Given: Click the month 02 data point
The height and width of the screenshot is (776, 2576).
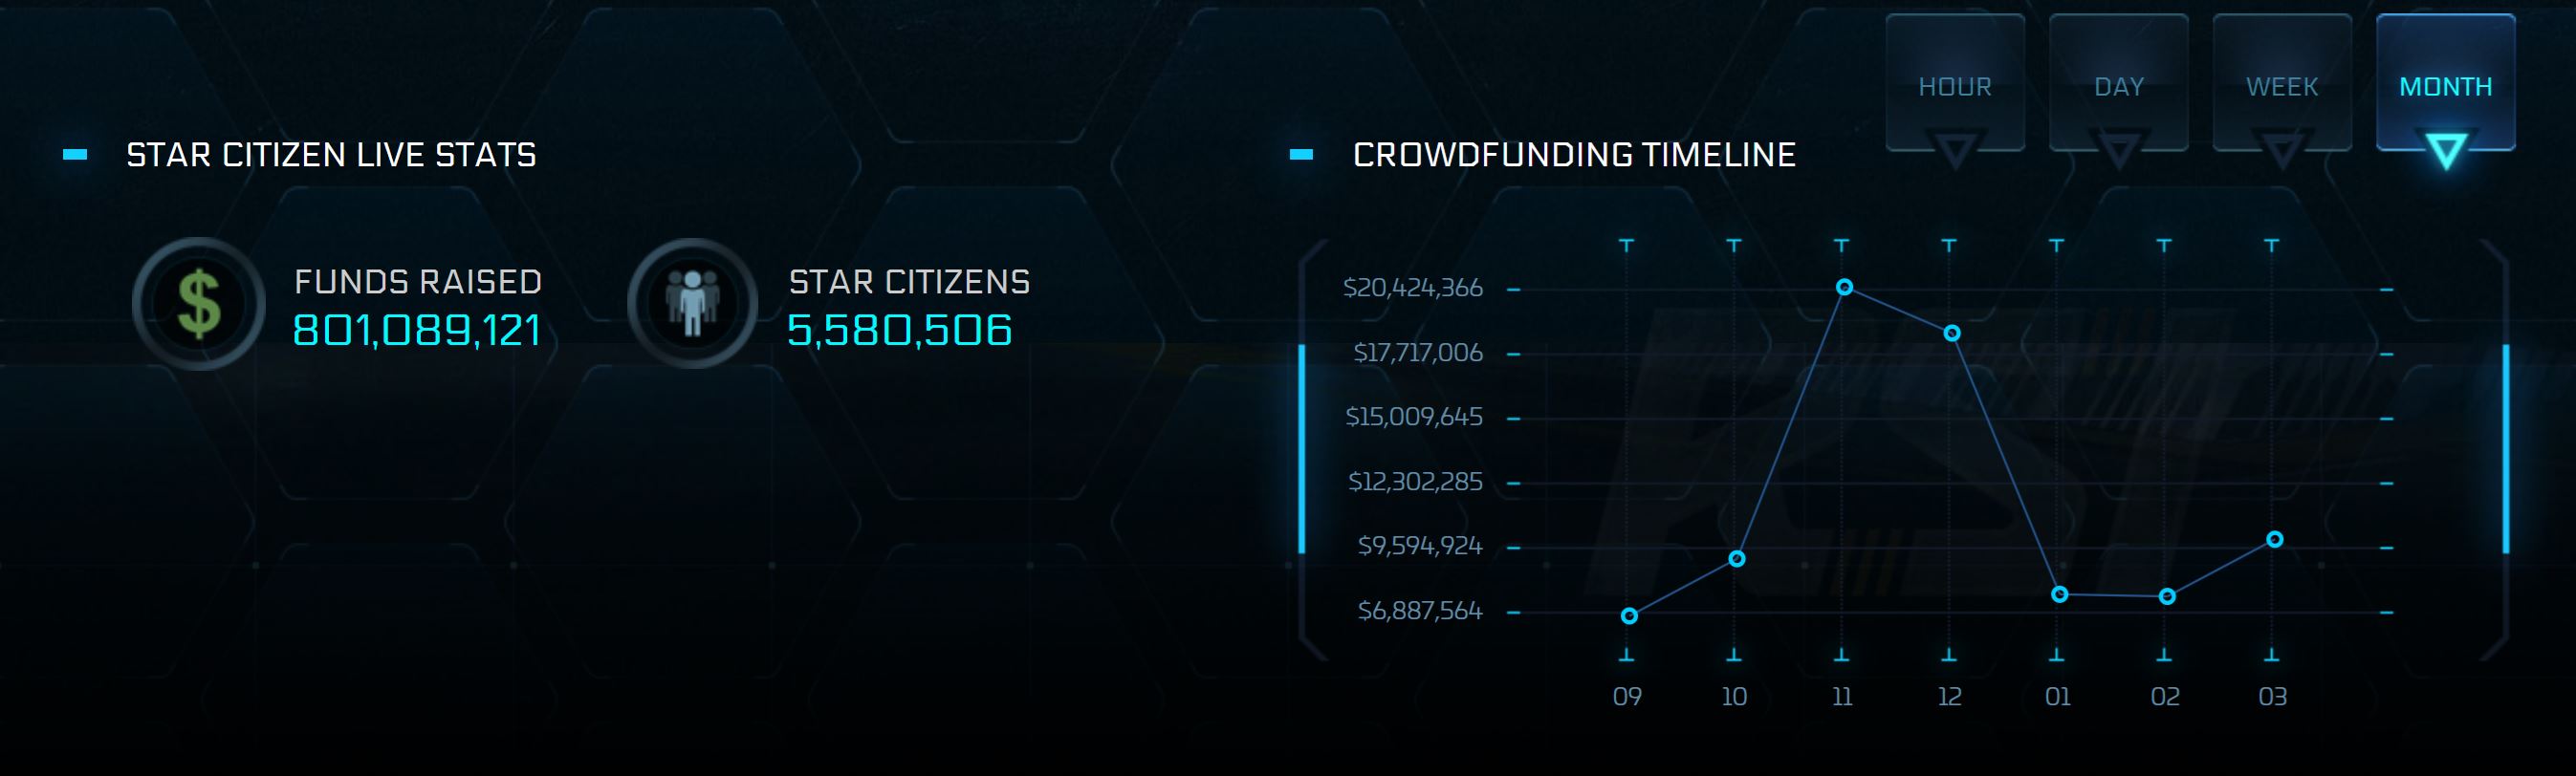Looking at the screenshot, I should (x=2167, y=597).
